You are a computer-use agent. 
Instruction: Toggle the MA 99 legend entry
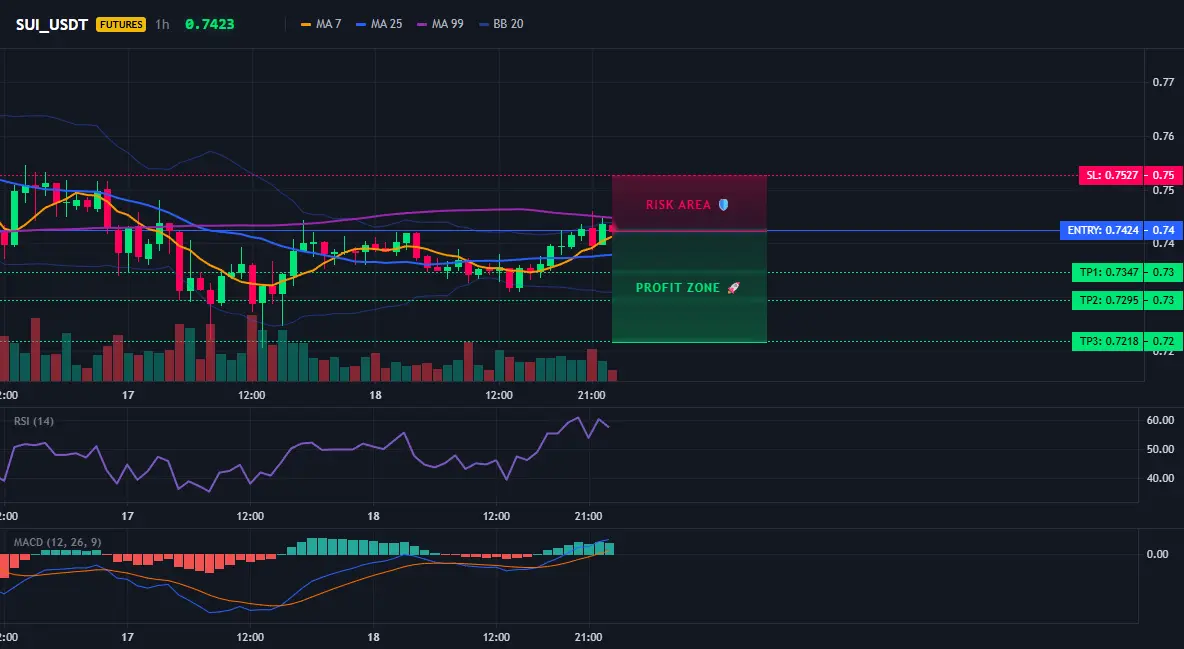440,24
